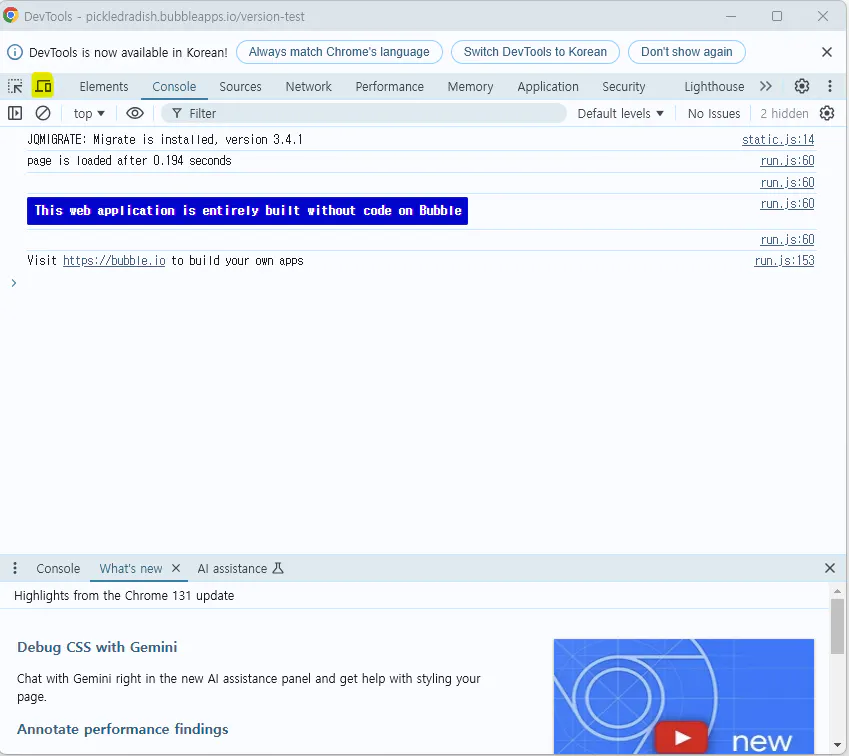Click the JQMIGRATE version log message
849x756 pixels.
[165, 140]
